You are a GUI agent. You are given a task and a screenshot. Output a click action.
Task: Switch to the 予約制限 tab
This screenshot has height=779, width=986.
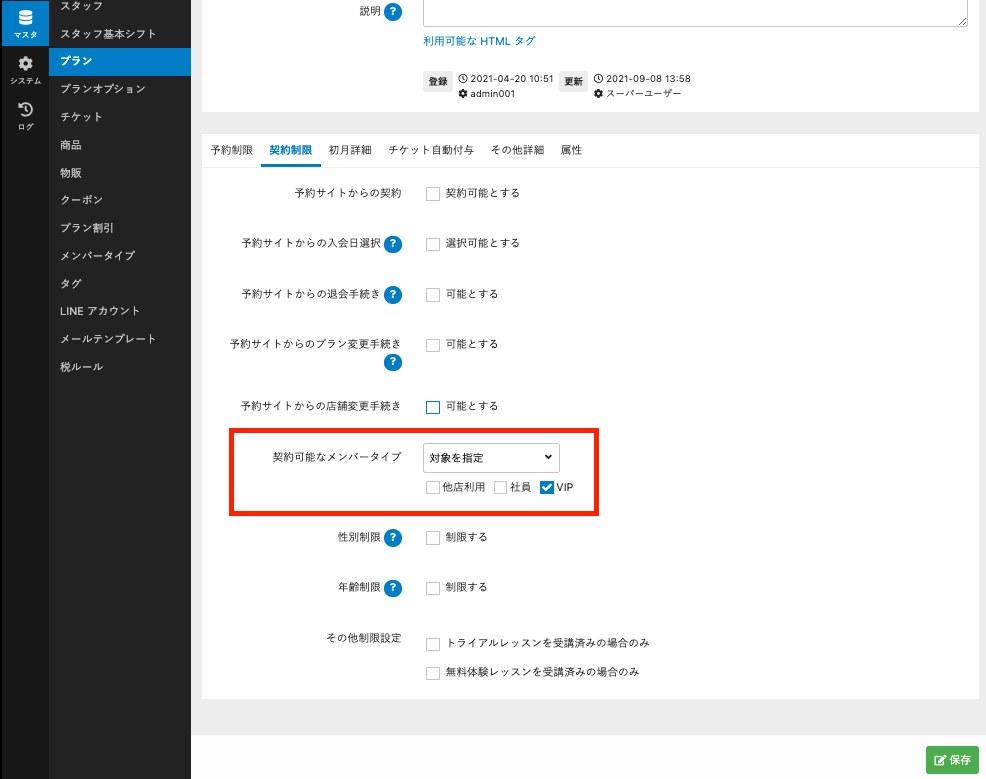coord(231,150)
